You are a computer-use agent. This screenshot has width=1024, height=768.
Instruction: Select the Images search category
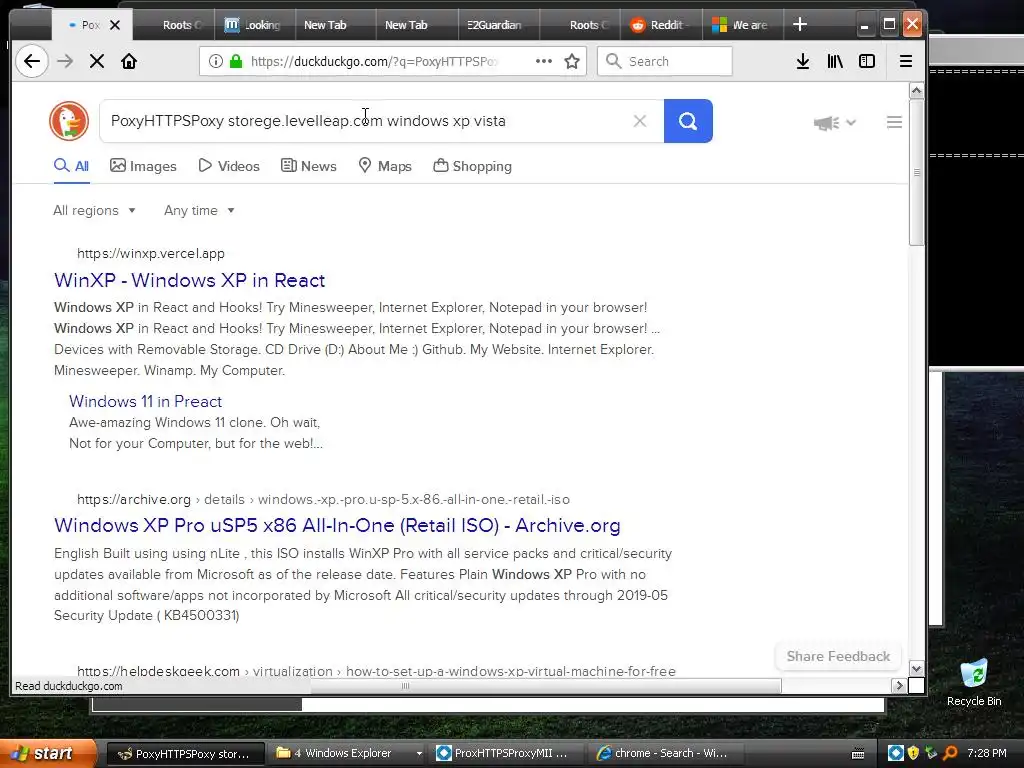tap(143, 166)
